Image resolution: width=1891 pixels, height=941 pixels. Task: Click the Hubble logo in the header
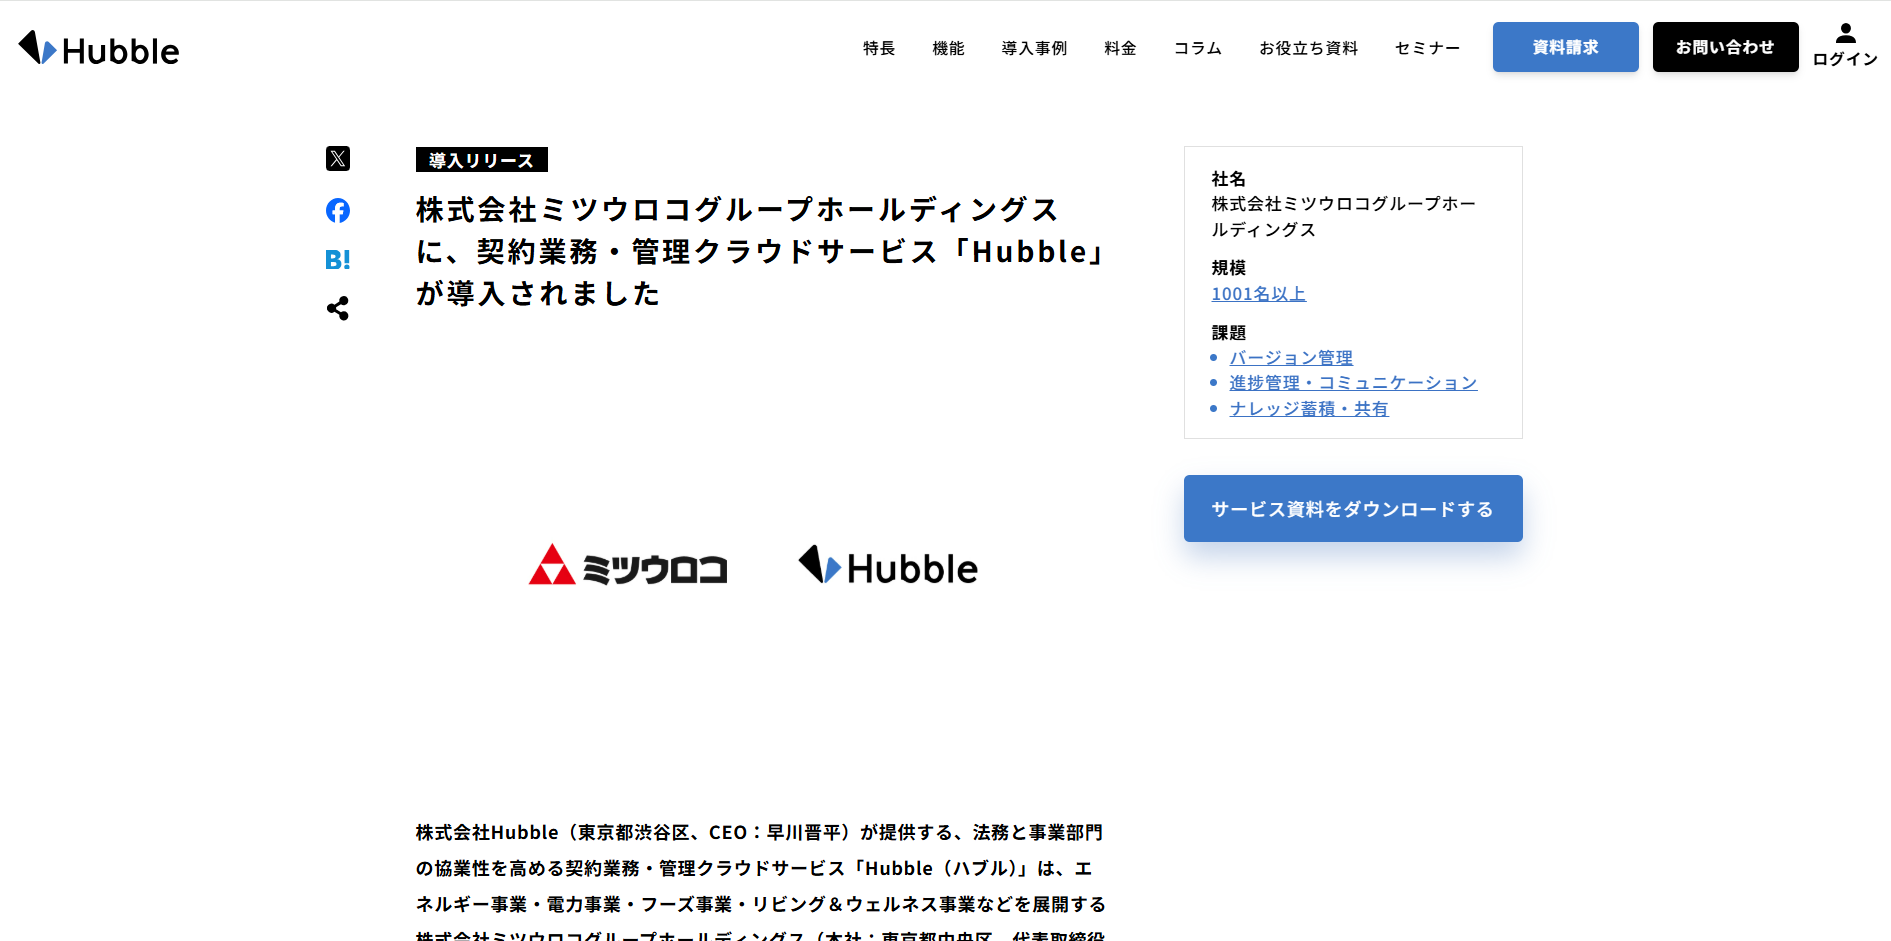click(98, 48)
